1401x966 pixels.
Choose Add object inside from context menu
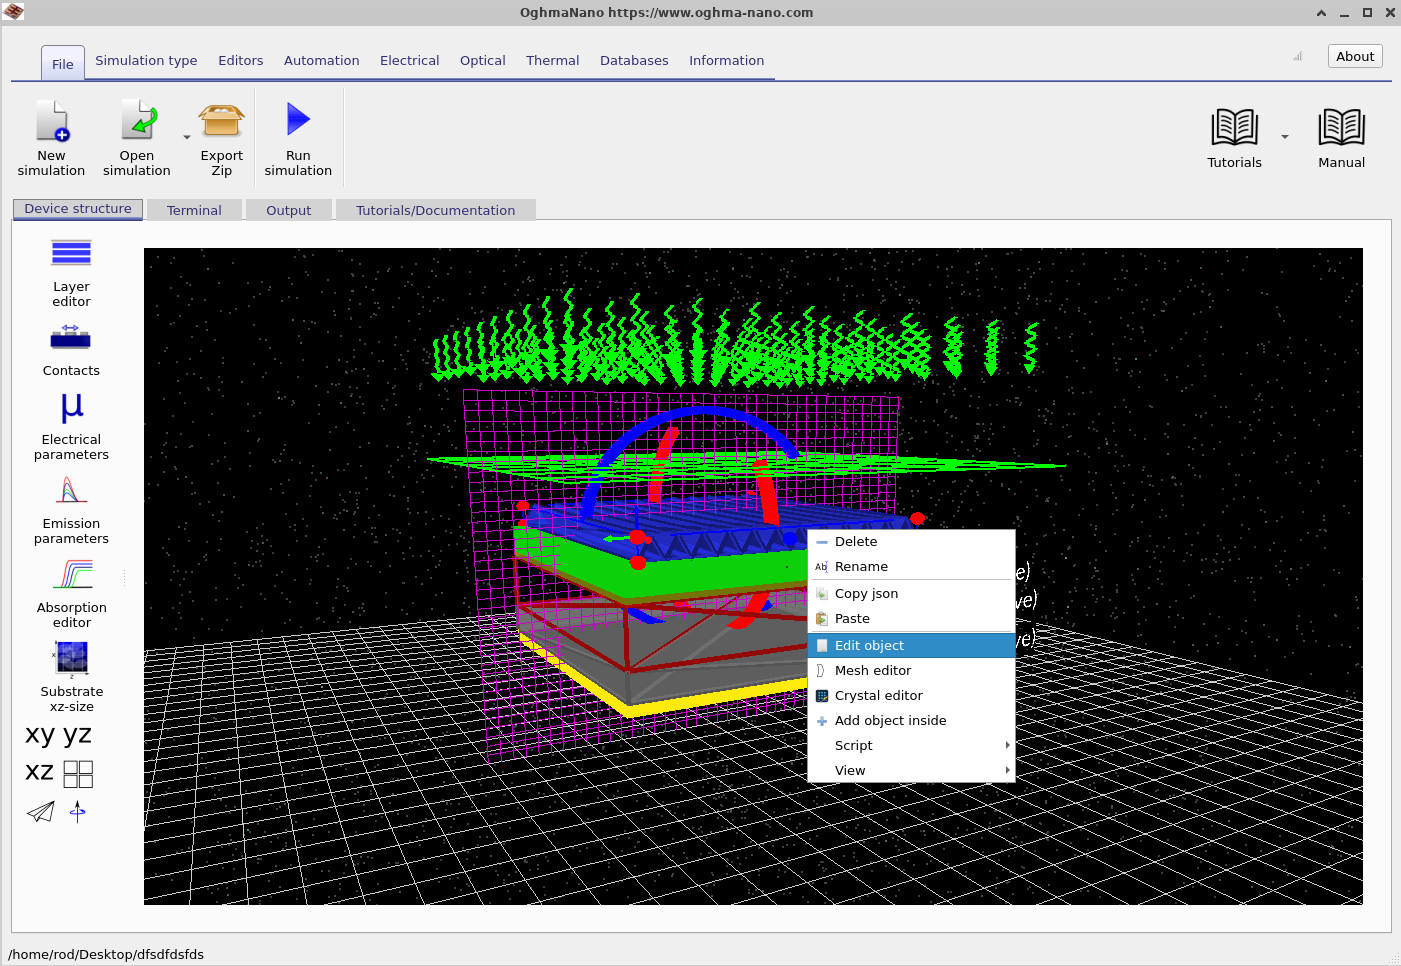point(911,720)
